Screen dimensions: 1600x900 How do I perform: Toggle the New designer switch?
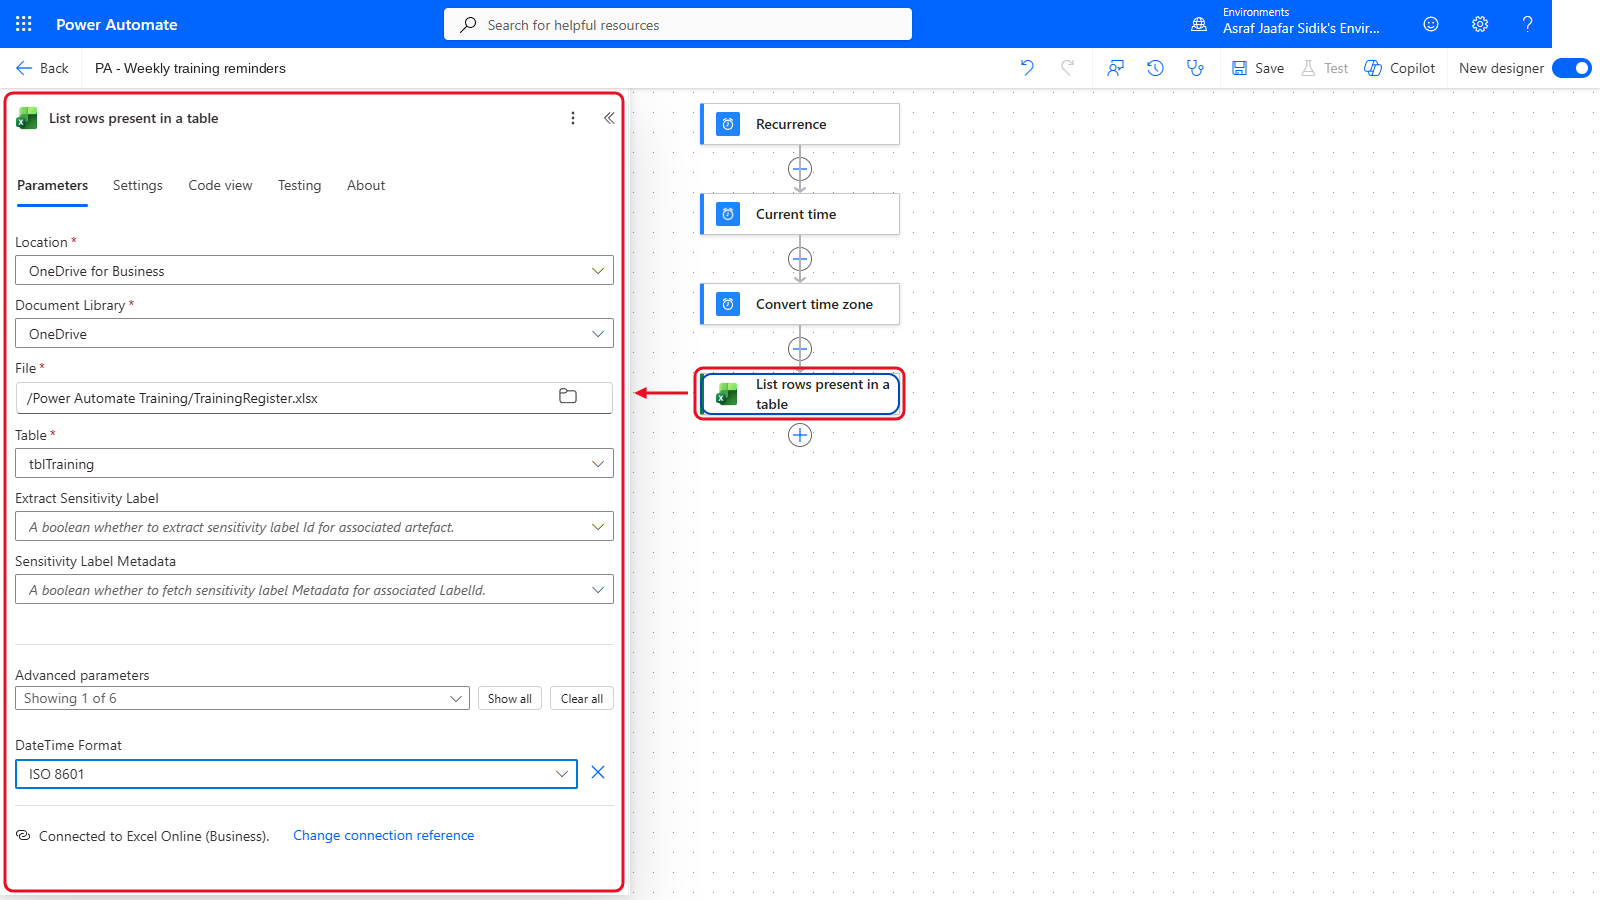point(1572,68)
